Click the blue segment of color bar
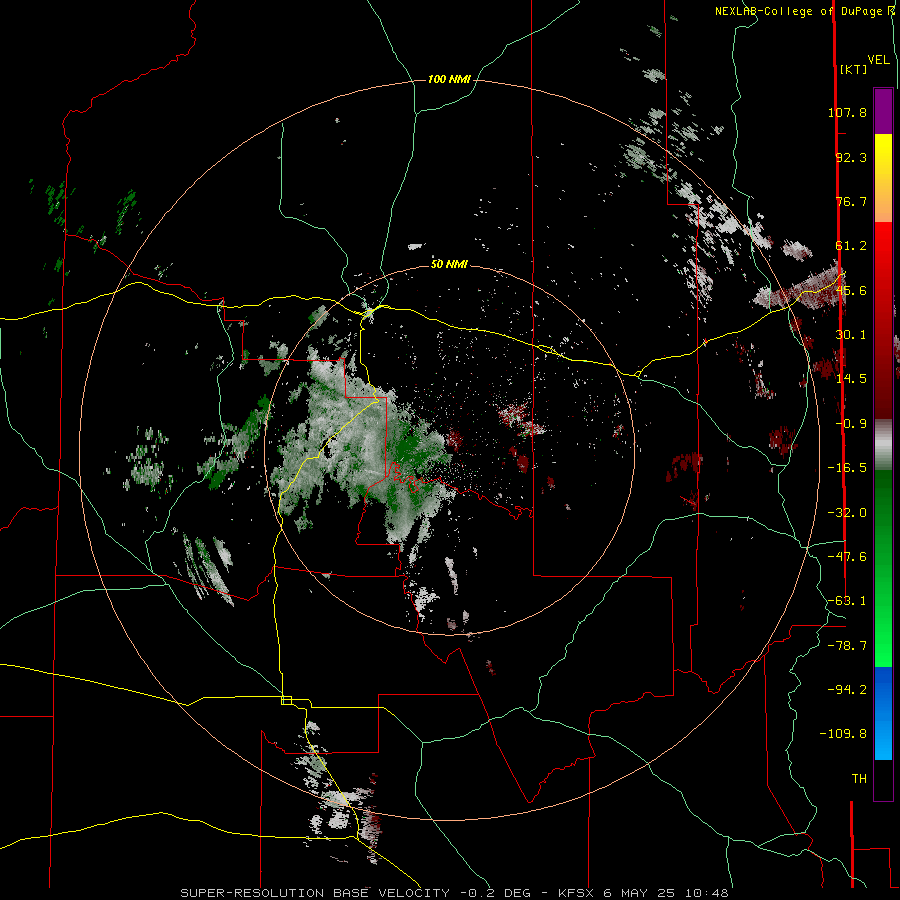Image resolution: width=900 pixels, height=900 pixels. 883,713
